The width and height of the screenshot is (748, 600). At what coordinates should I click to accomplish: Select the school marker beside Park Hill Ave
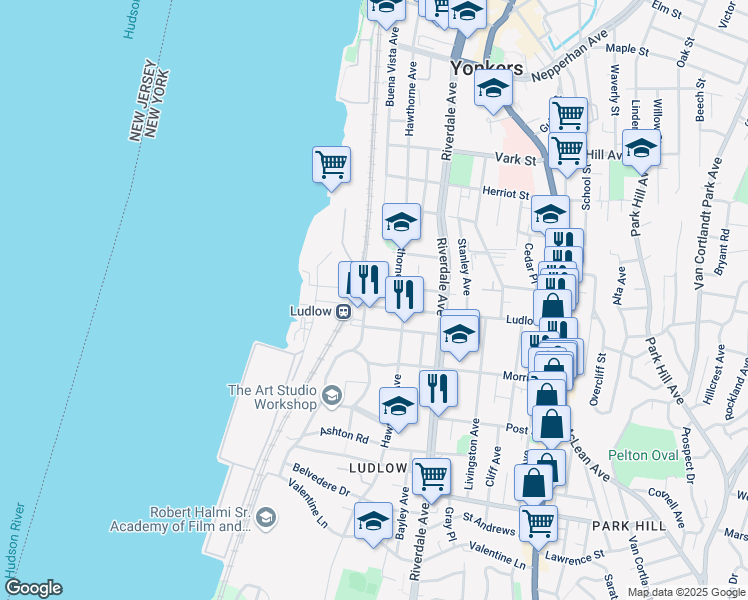pos(641,150)
